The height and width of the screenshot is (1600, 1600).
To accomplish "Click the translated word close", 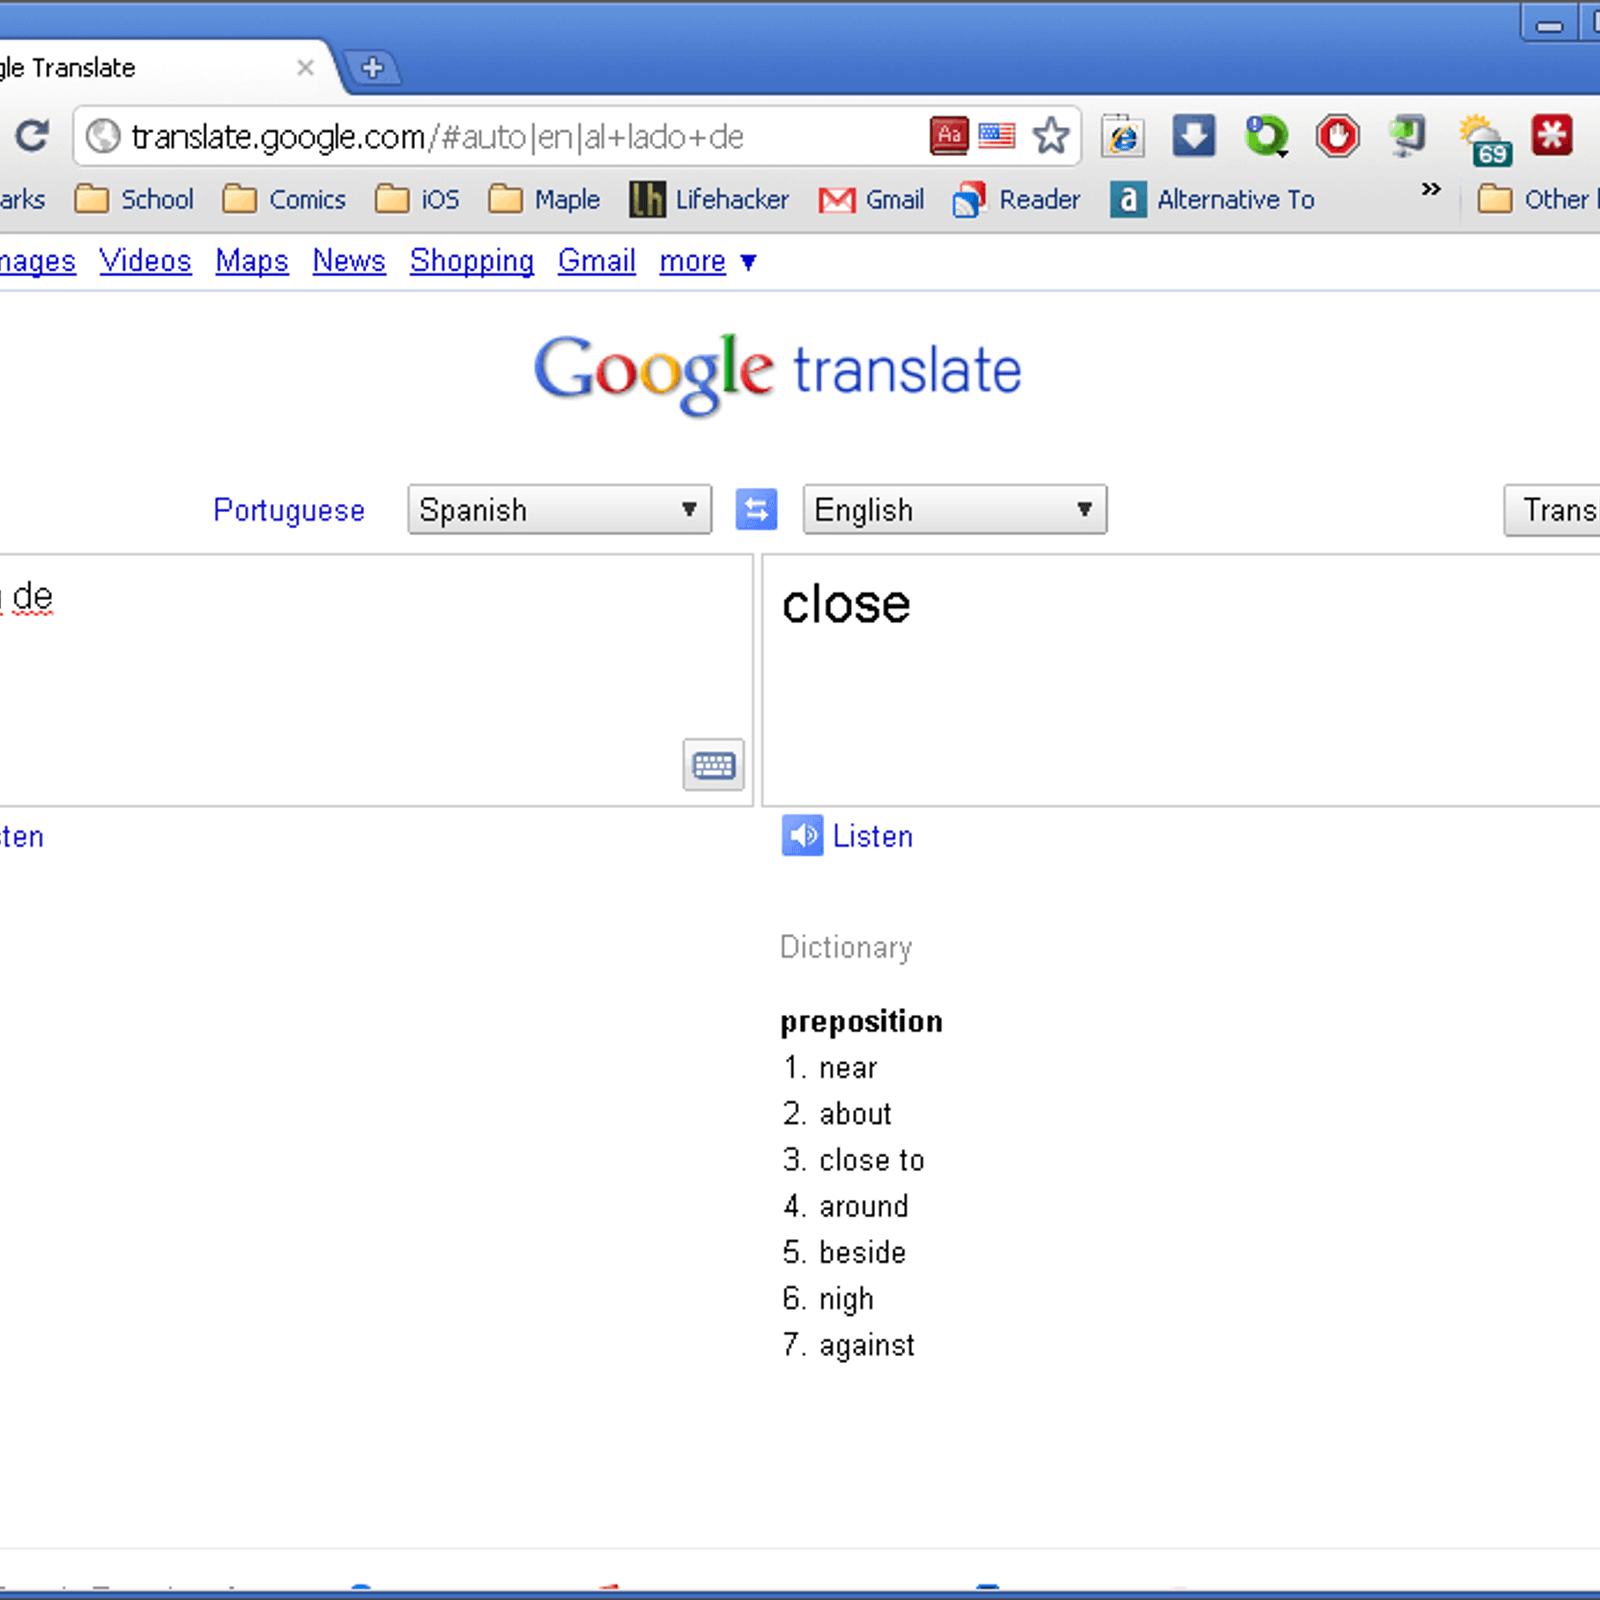I will pyautogui.click(x=846, y=604).
